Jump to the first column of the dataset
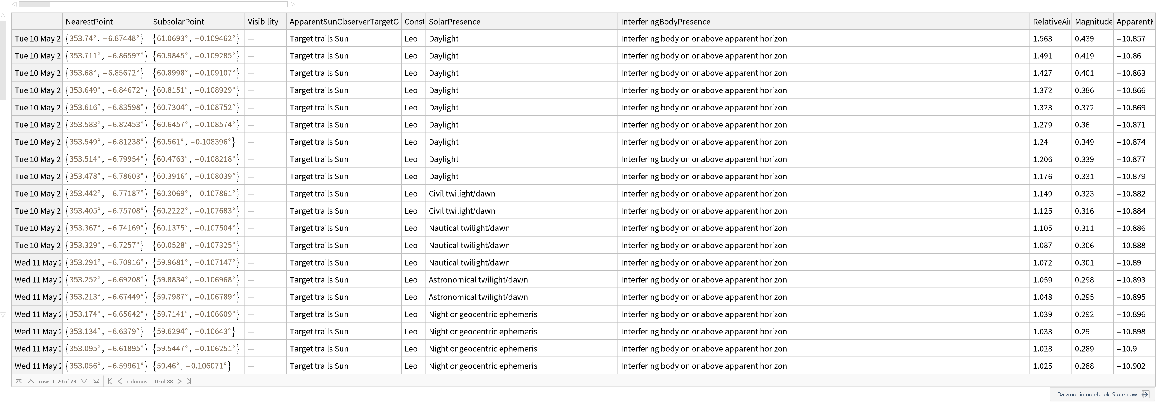Viewport: 1156px width, 402px height. [110, 381]
